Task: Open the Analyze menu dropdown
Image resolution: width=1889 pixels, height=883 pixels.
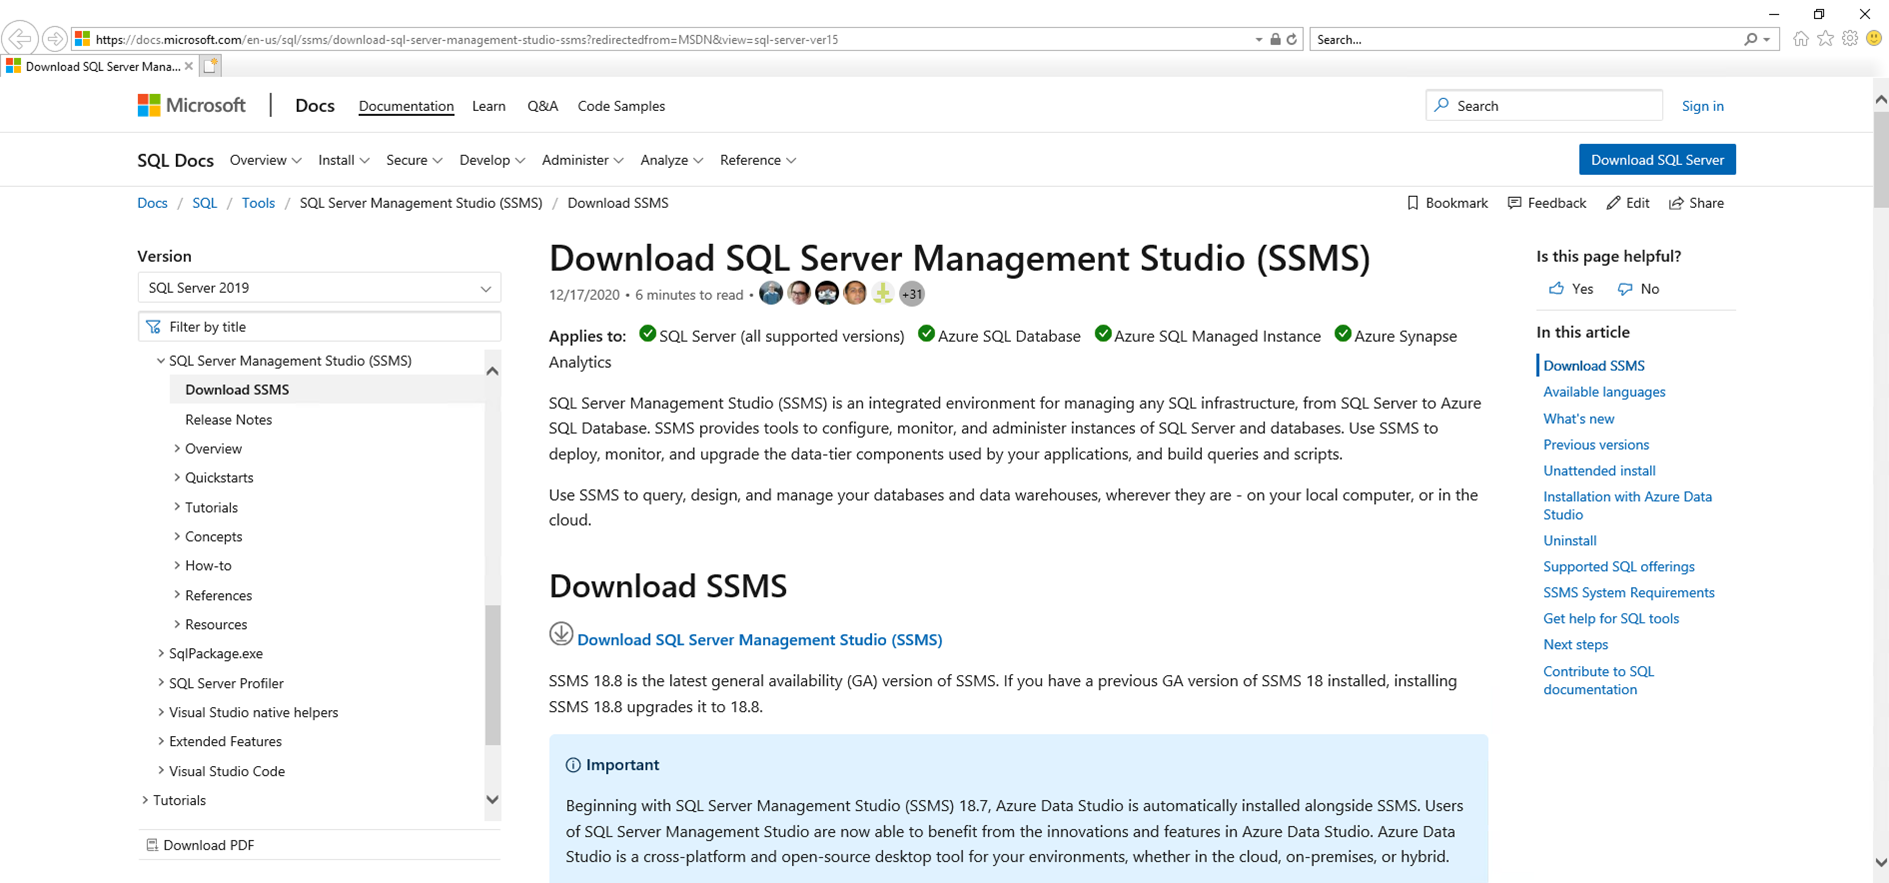Action: (672, 160)
